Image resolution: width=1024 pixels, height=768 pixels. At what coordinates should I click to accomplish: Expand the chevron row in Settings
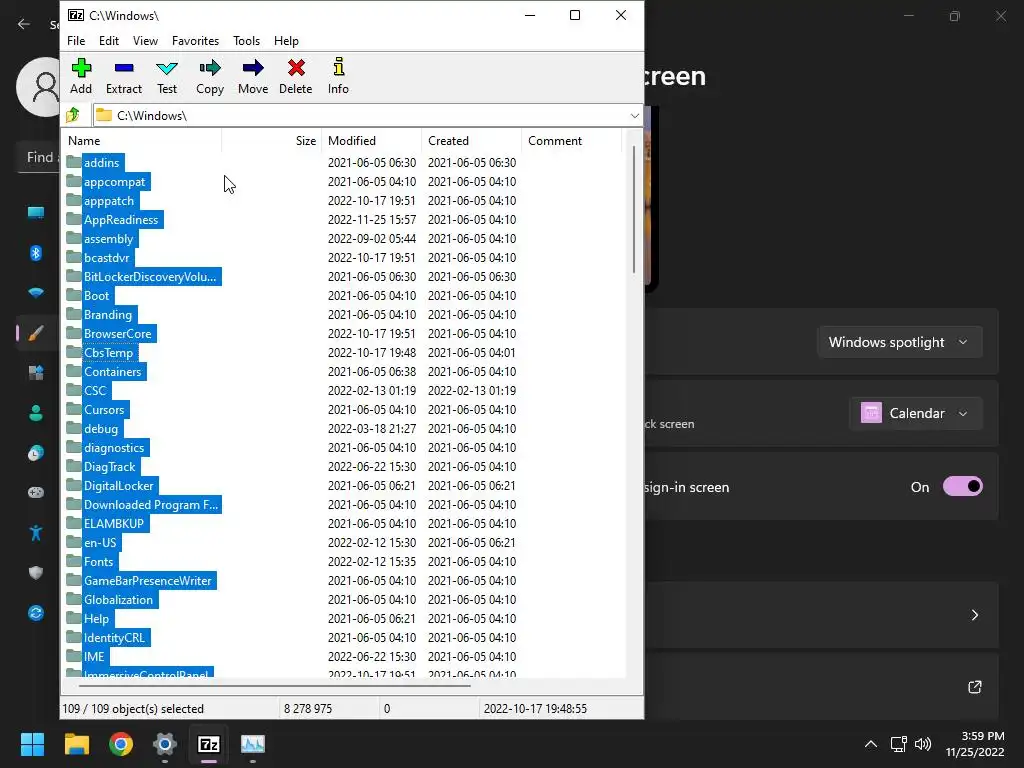click(x=974, y=615)
